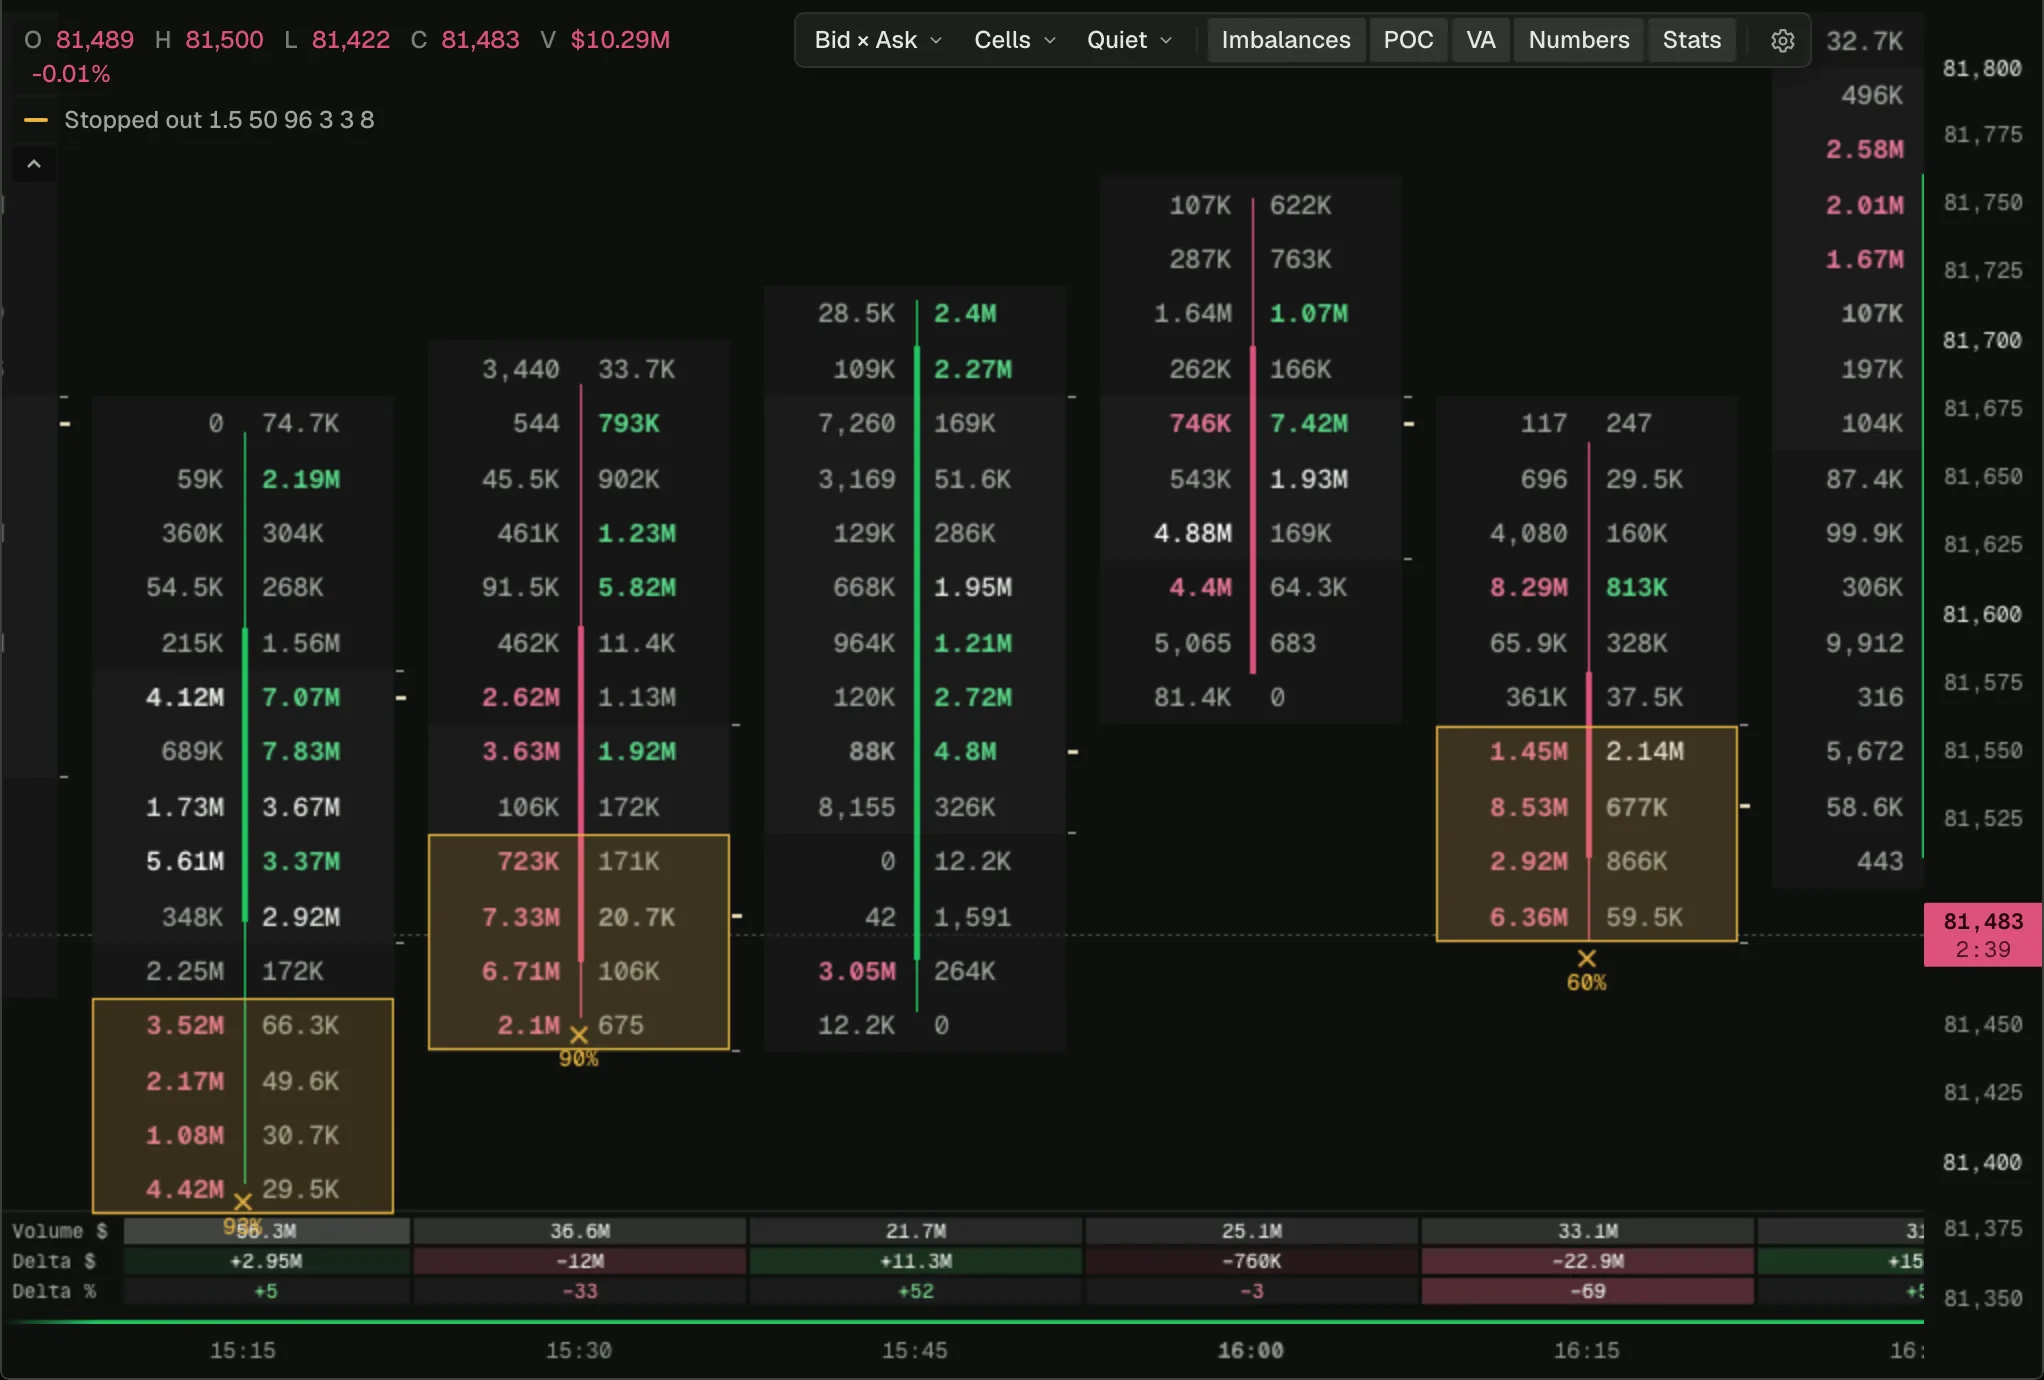Click the 33.1M volume stat
2044x1380 pixels.
pos(1587,1232)
